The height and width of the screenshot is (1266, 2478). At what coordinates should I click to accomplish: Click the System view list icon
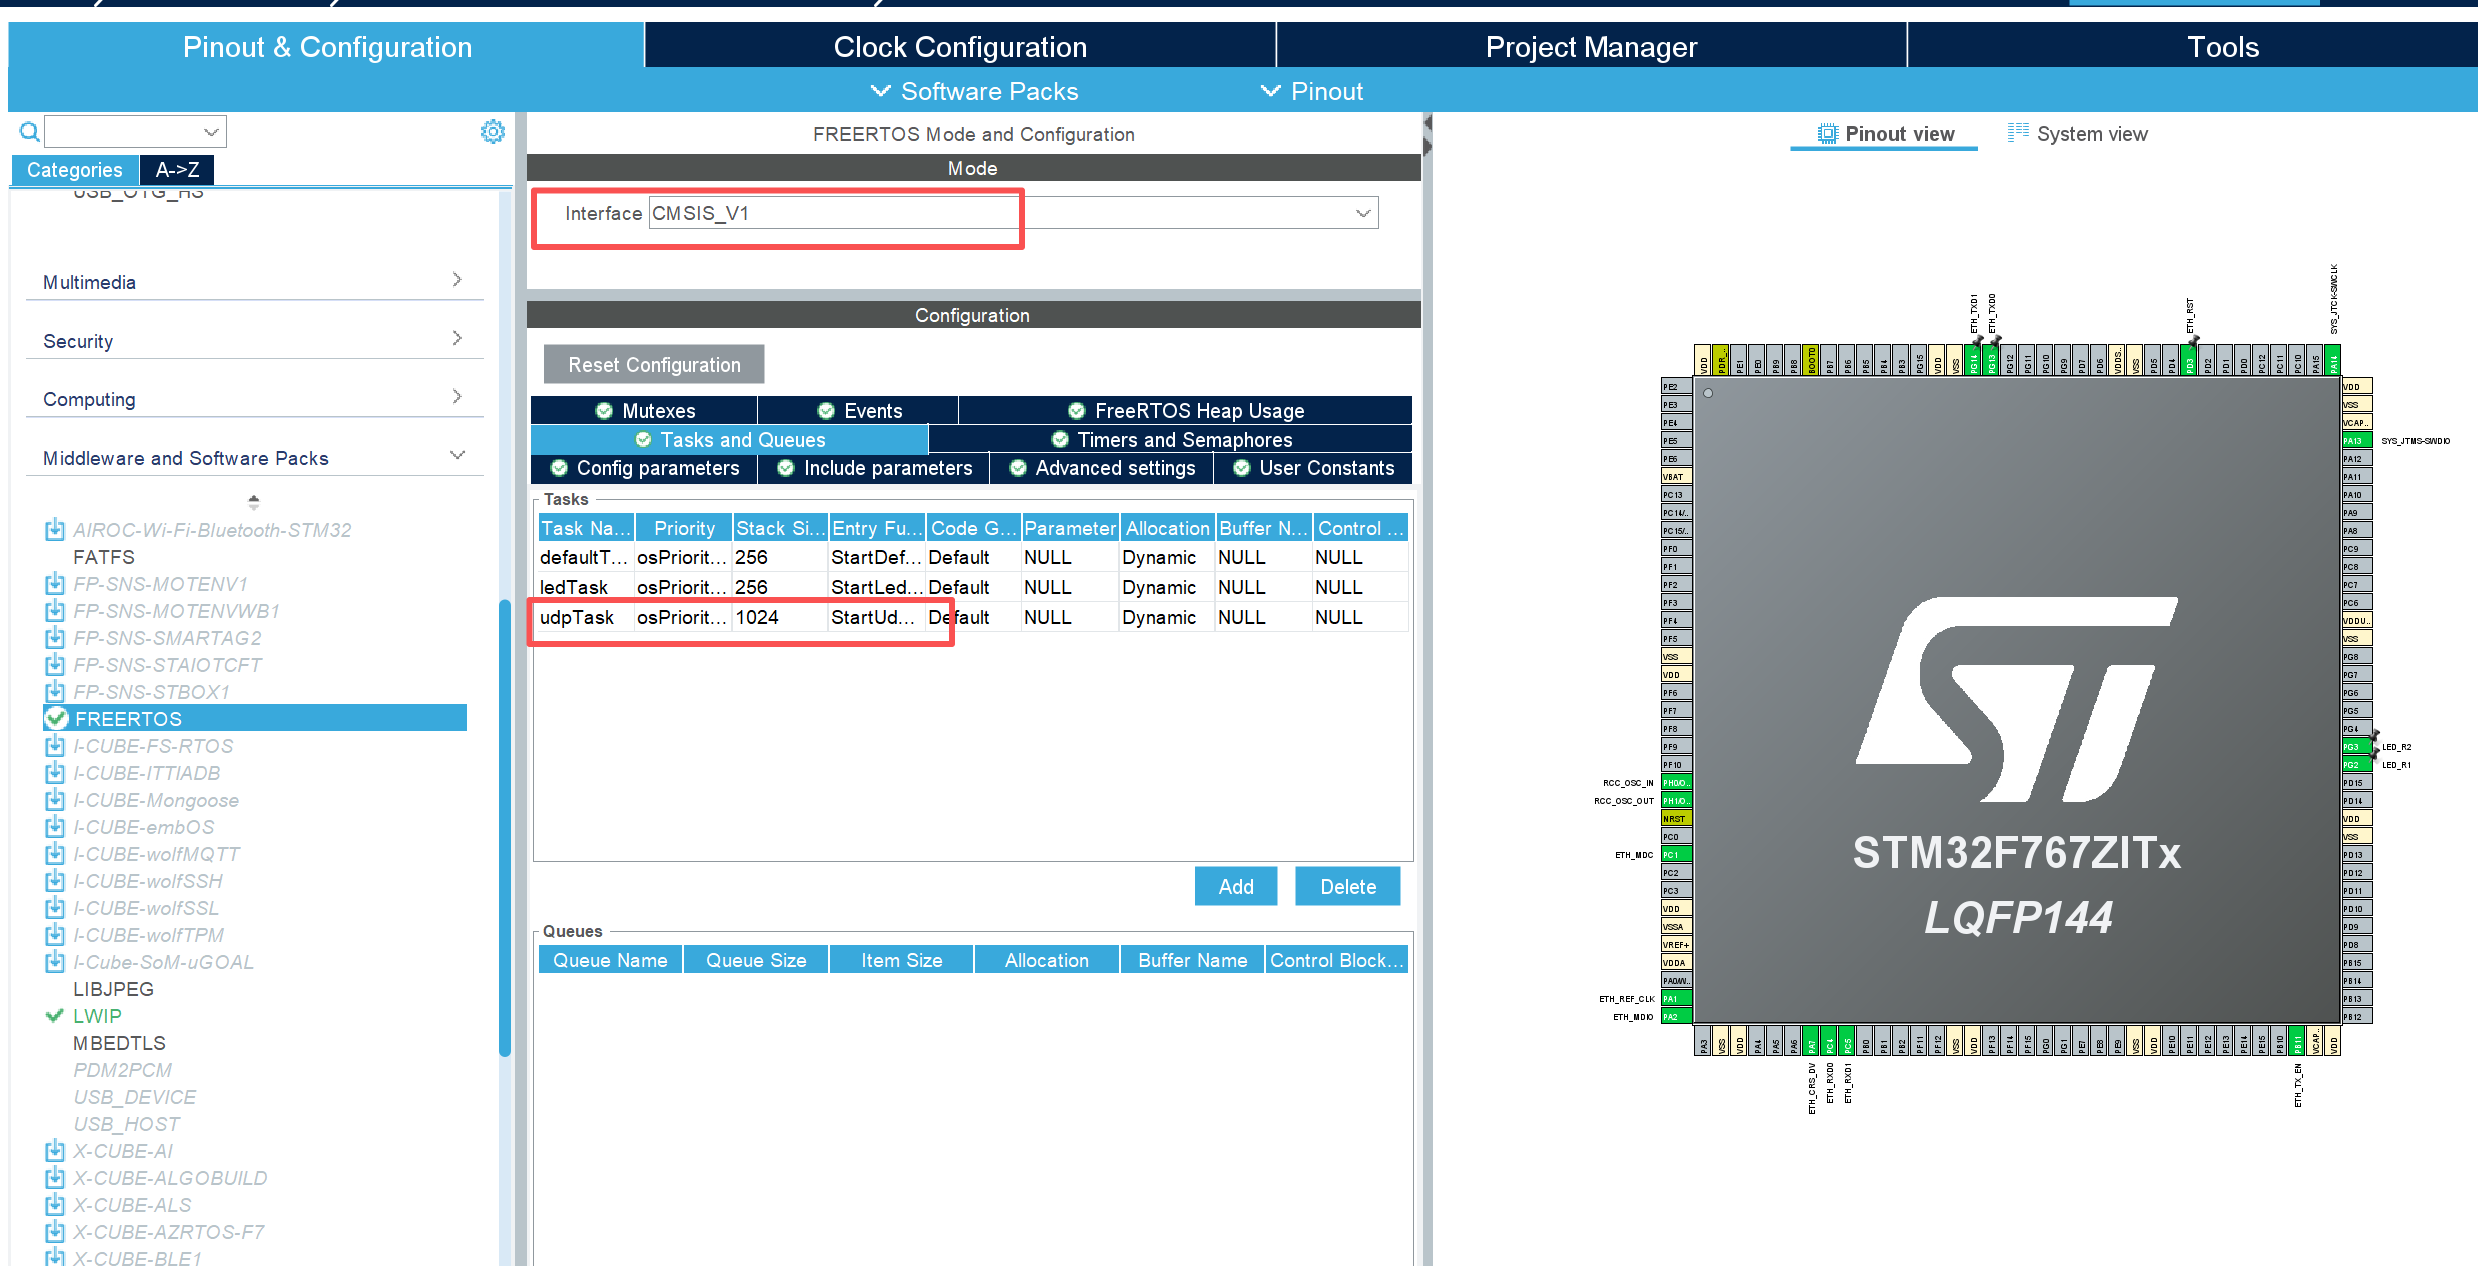[x=2018, y=132]
